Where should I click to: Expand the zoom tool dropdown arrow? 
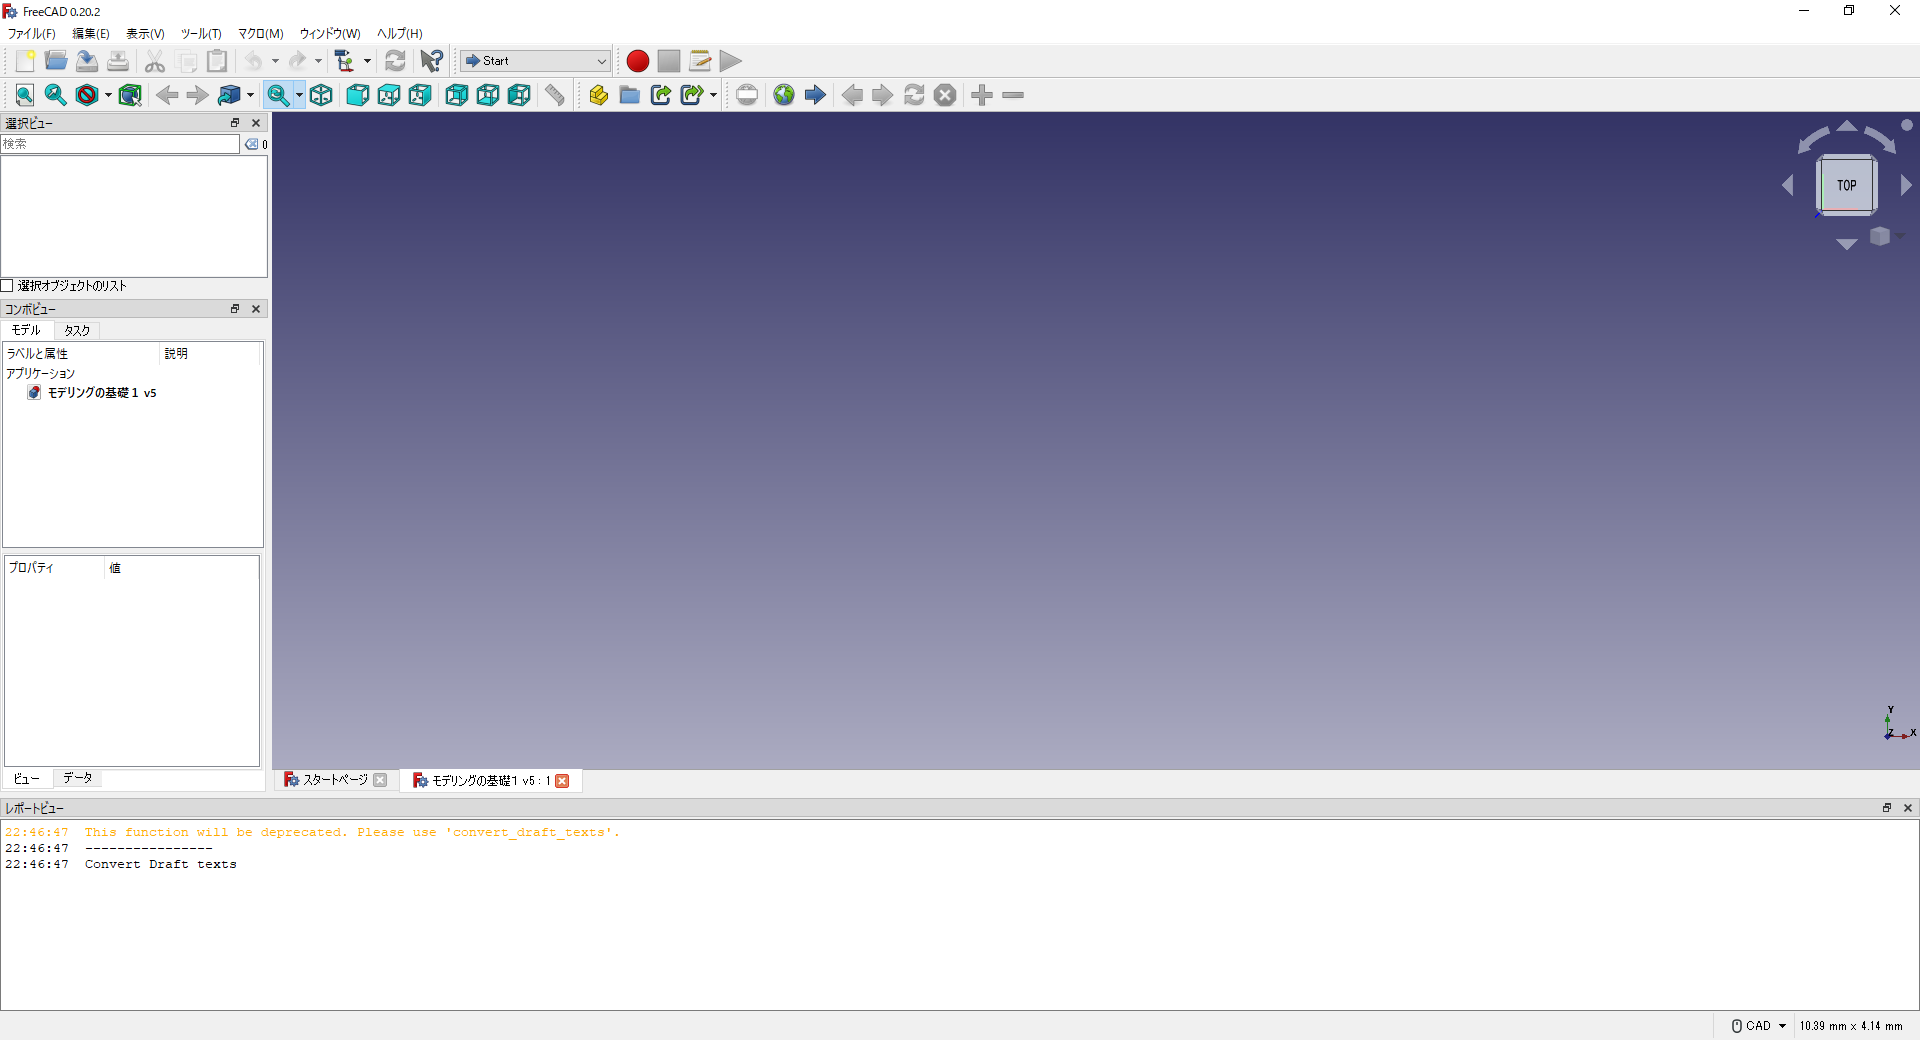point(299,95)
